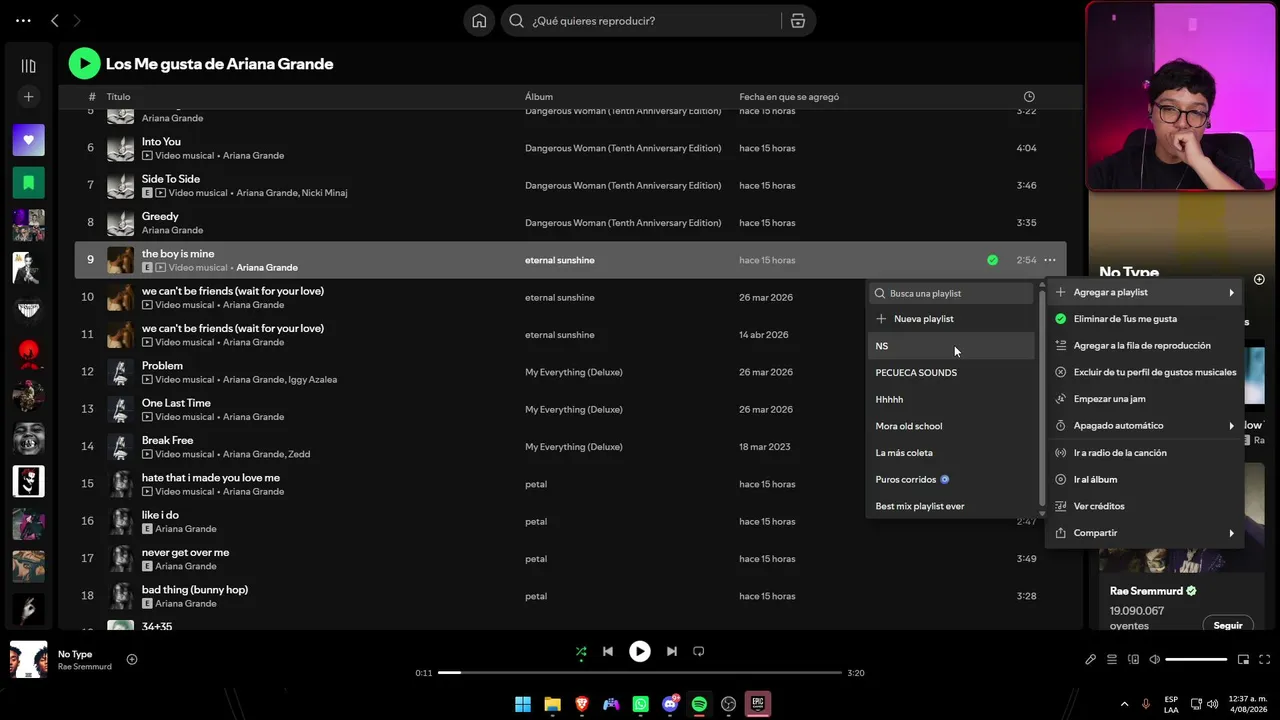This screenshot has width=1280, height=720.
Task: Click the center play button in player bar
Action: (x=640, y=651)
